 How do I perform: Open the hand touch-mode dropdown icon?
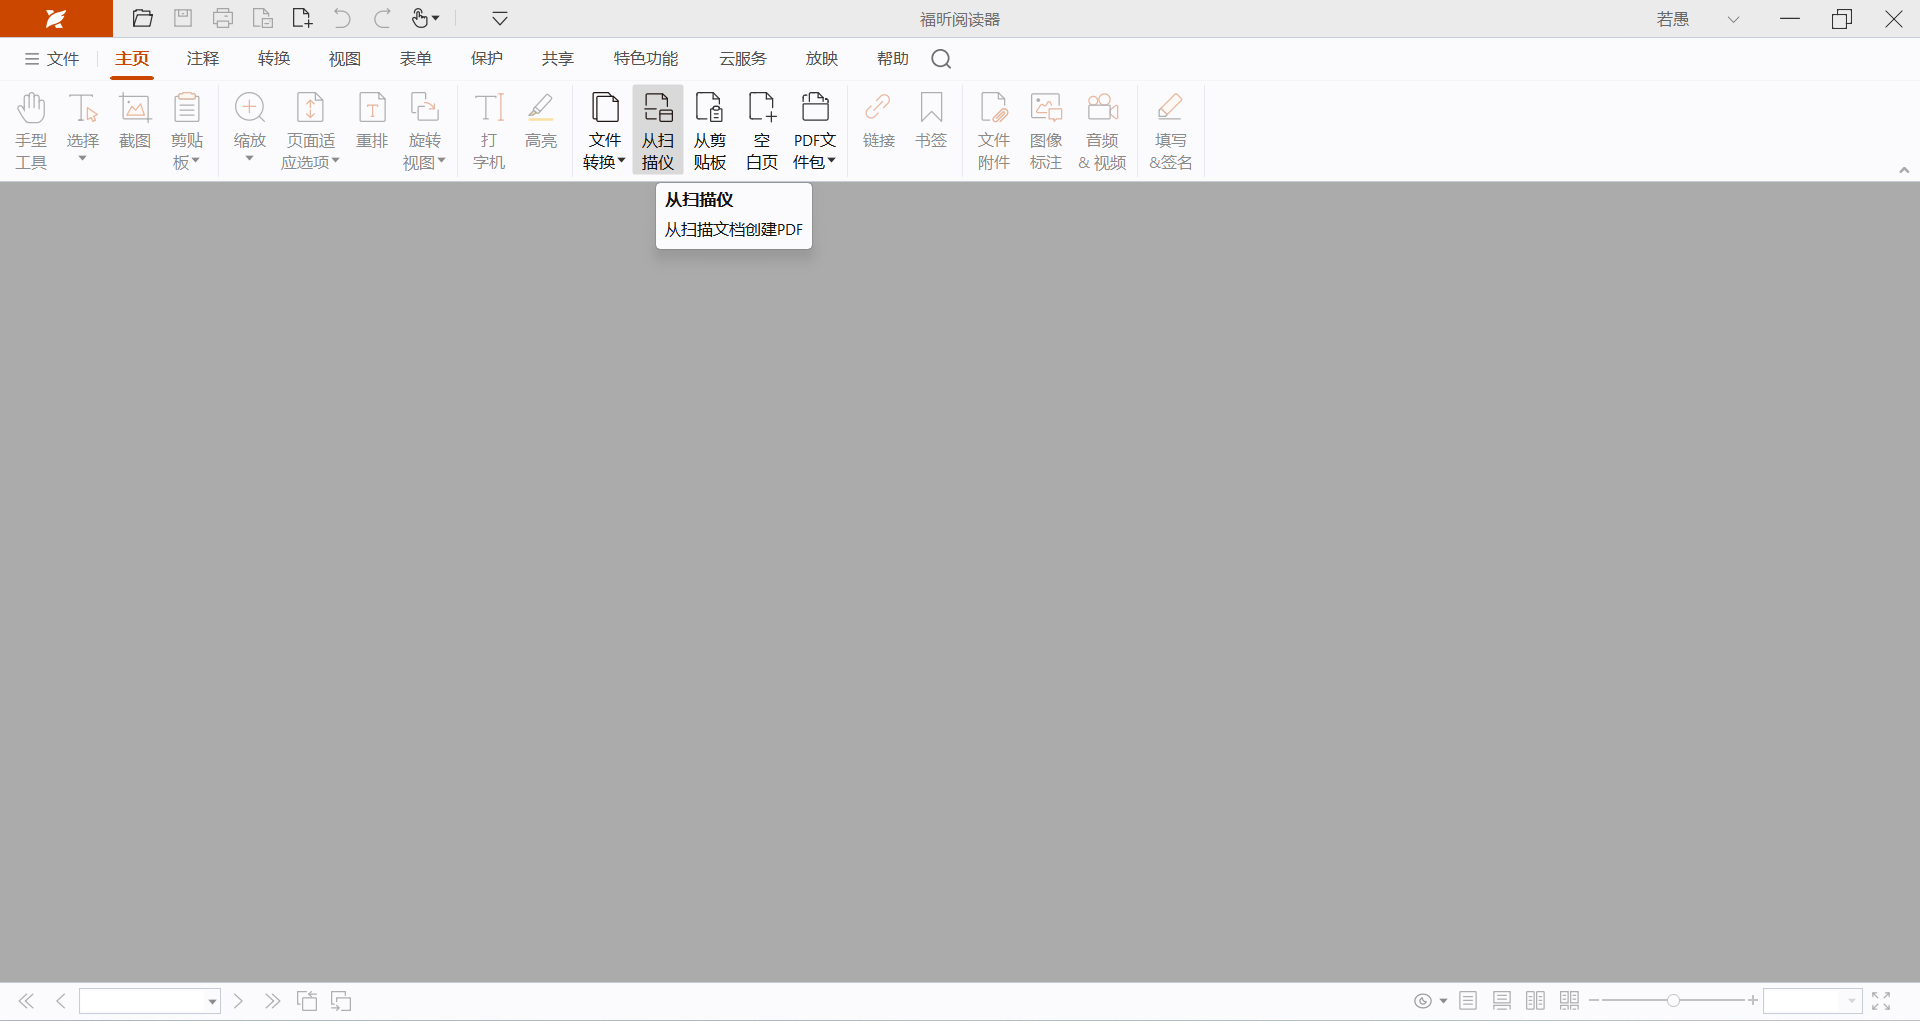click(426, 19)
